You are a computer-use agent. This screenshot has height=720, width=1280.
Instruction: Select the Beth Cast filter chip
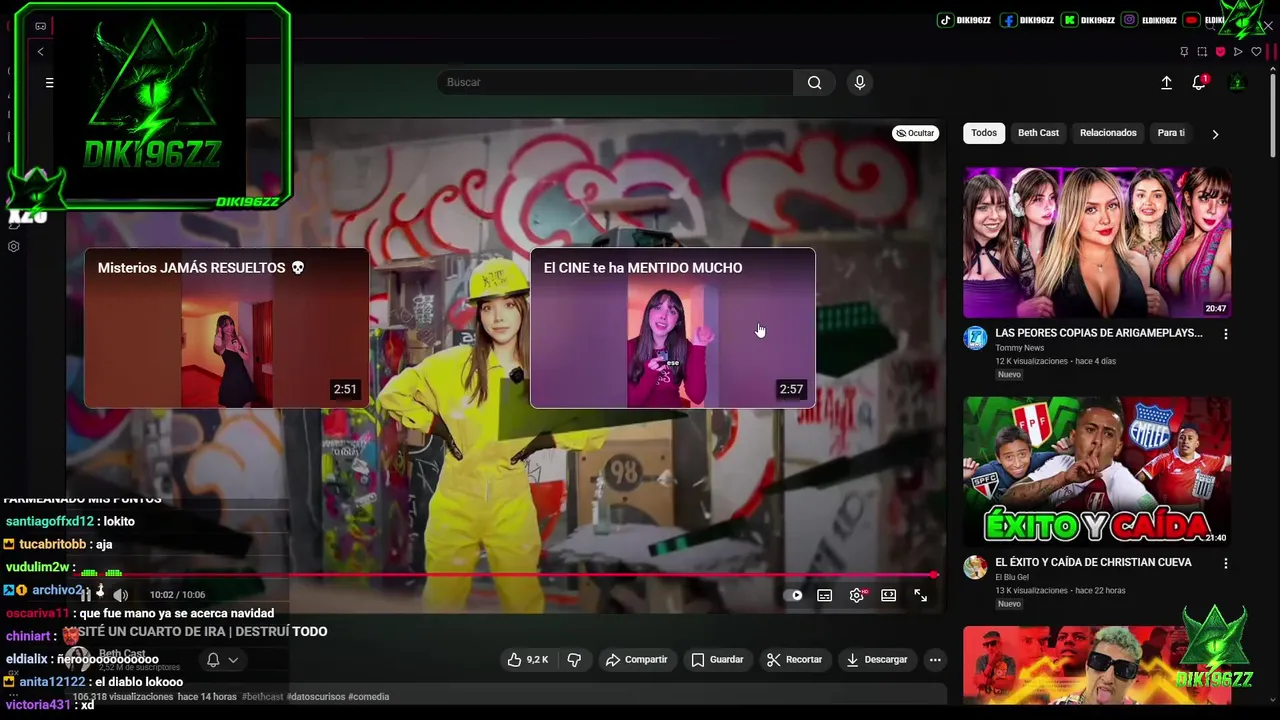pos(1038,133)
